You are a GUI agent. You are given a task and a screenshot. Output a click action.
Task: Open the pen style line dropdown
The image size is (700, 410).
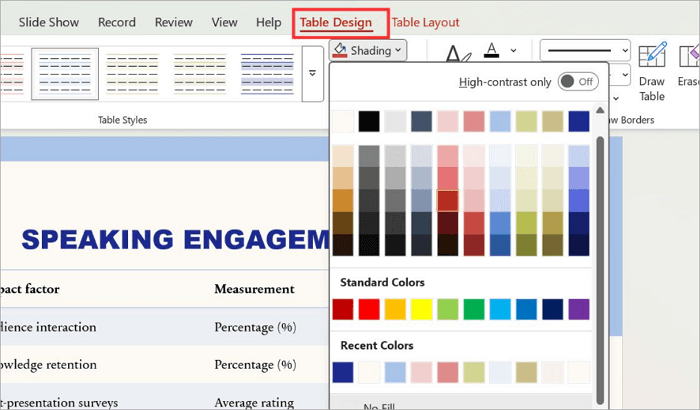585,50
